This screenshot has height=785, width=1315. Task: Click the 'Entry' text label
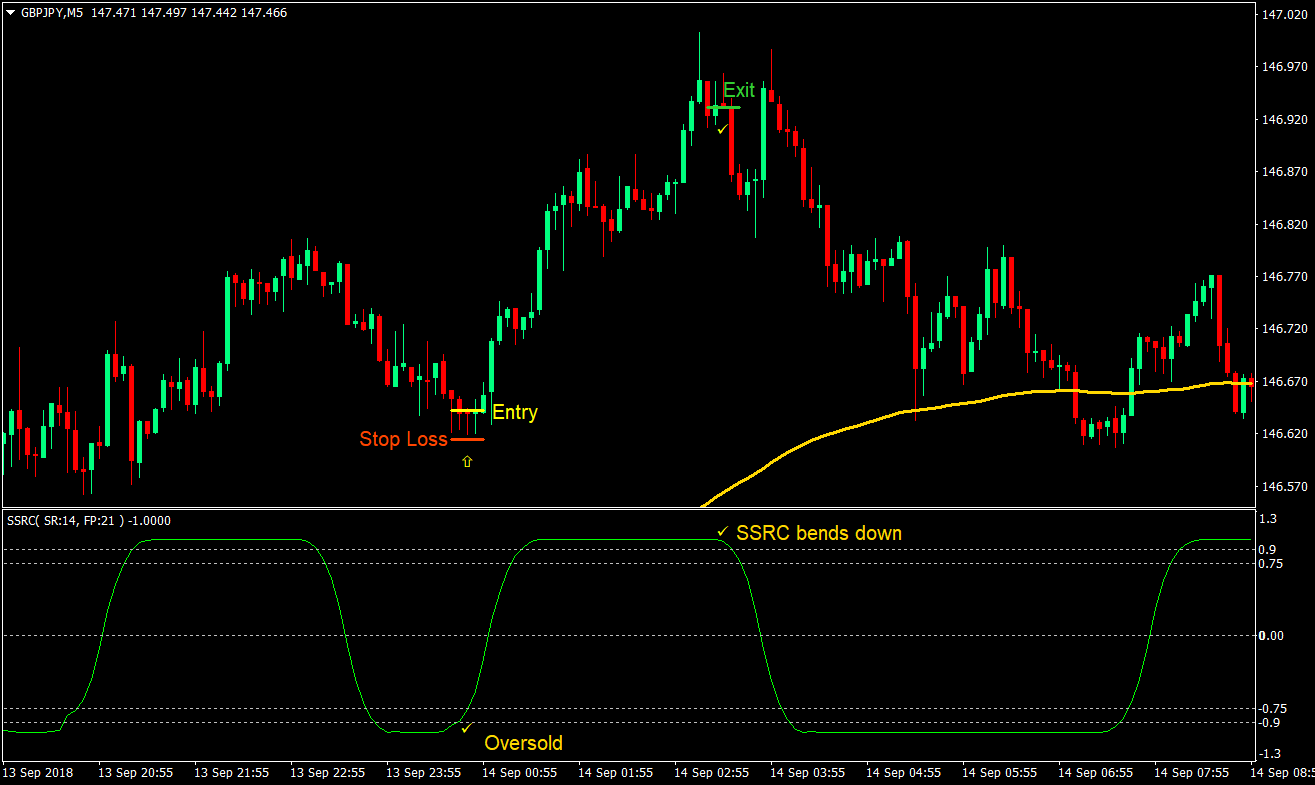(x=515, y=412)
